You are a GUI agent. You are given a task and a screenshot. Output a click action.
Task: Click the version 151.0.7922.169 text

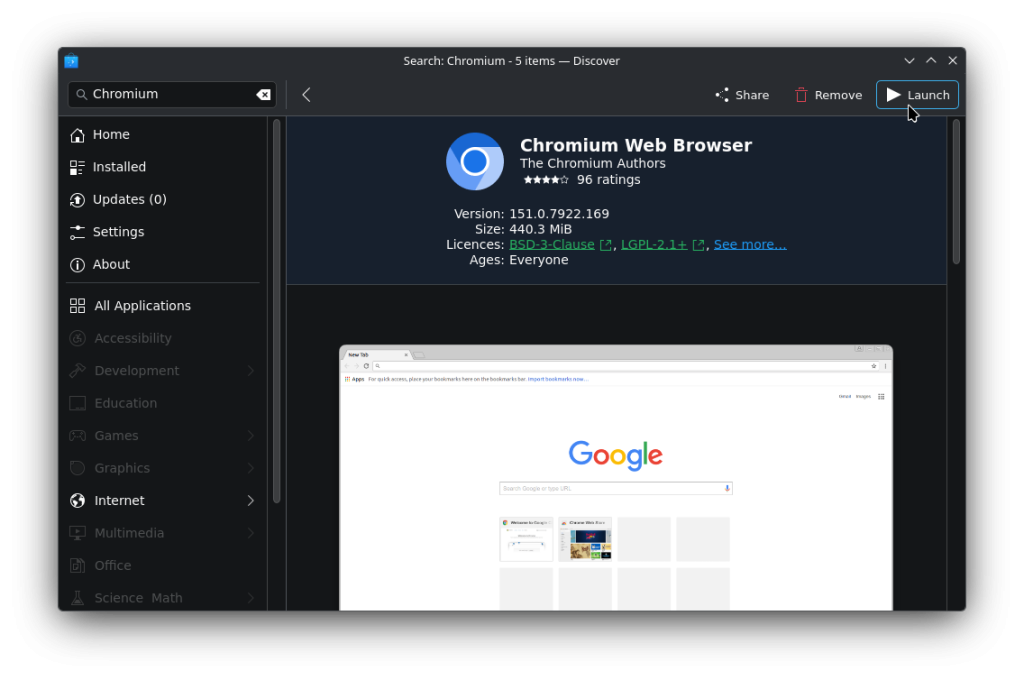click(x=559, y=214)
